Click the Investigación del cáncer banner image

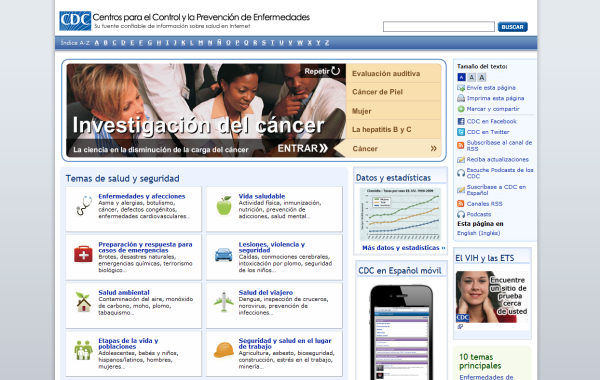(206, 110)
